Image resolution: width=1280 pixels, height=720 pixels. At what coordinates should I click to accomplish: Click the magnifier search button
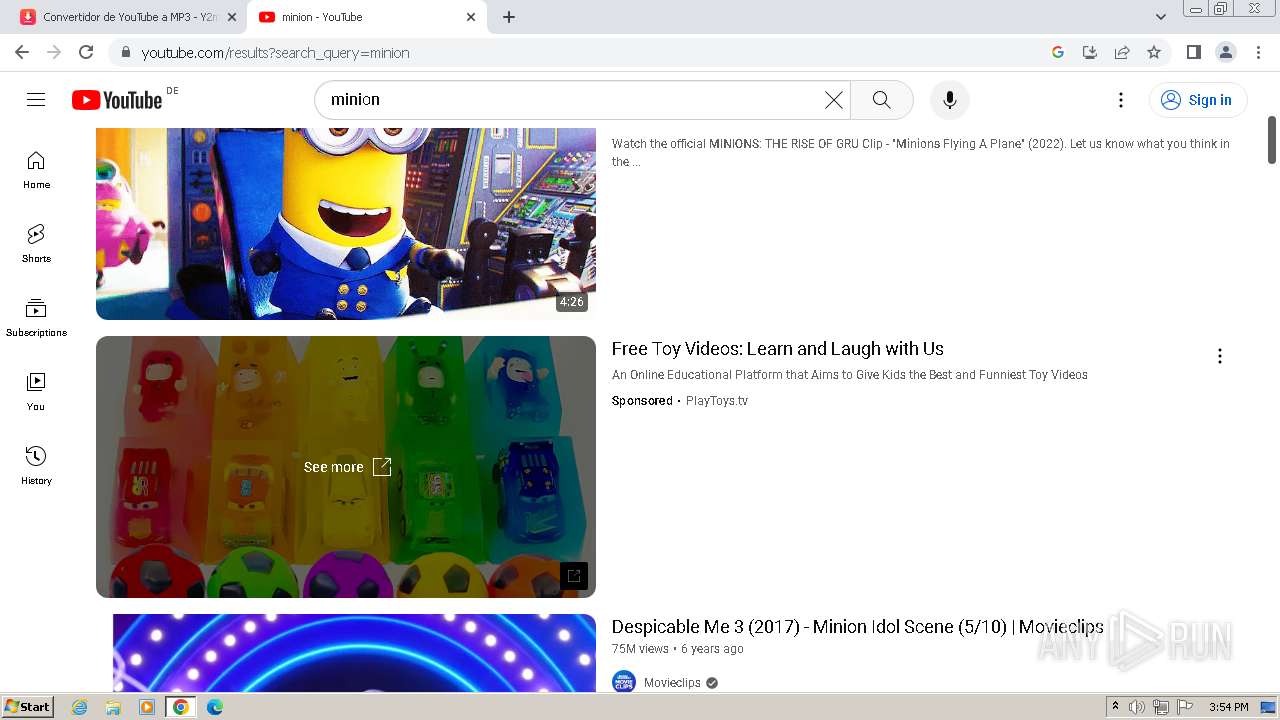pyautogui.click(x=881, y=100)
